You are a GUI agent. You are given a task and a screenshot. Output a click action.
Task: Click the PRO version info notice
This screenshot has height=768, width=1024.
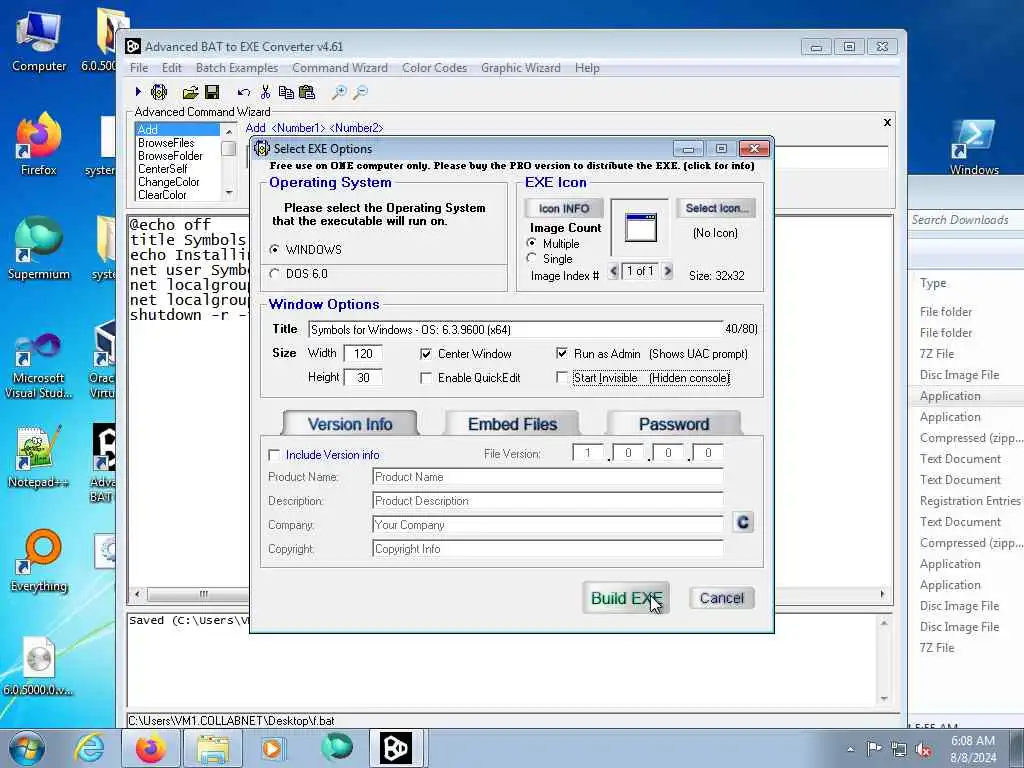[512, 166]
